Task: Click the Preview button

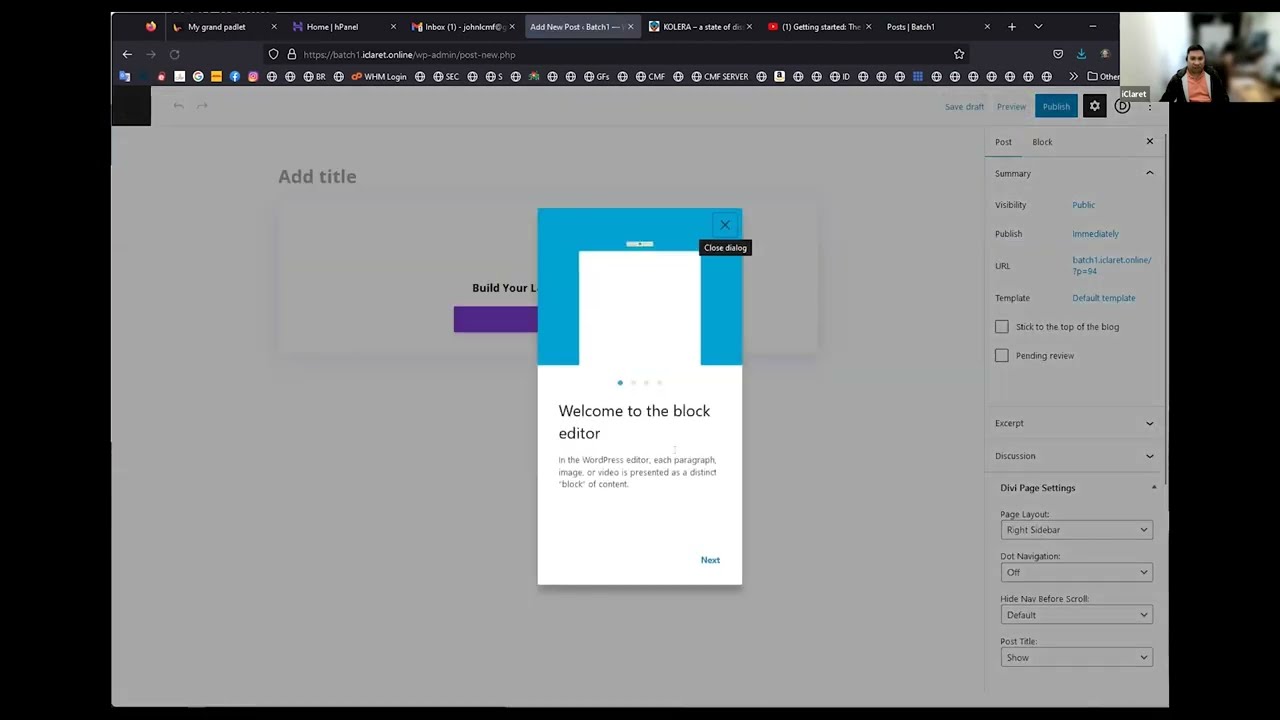Action: click(1011, 106)
